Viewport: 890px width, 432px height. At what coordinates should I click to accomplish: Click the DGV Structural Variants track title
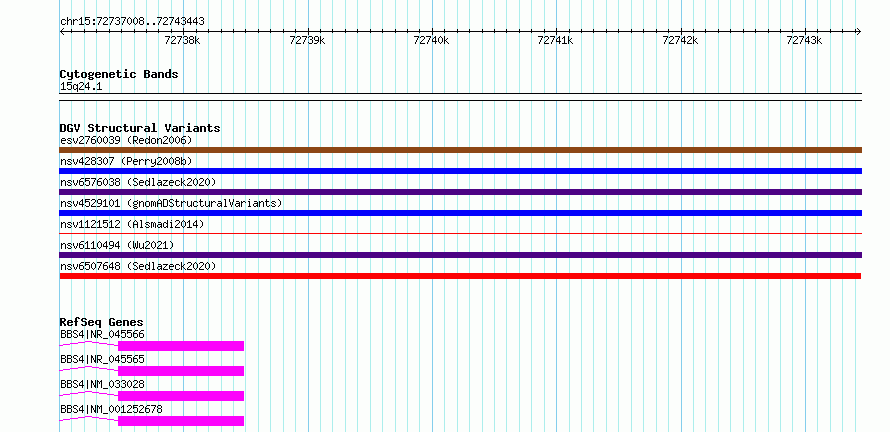click(140, 128)
